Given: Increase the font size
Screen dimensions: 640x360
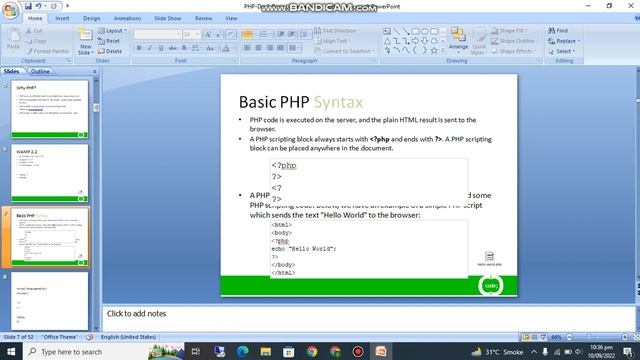Looking at the screenshot, I should coord(208,35).
